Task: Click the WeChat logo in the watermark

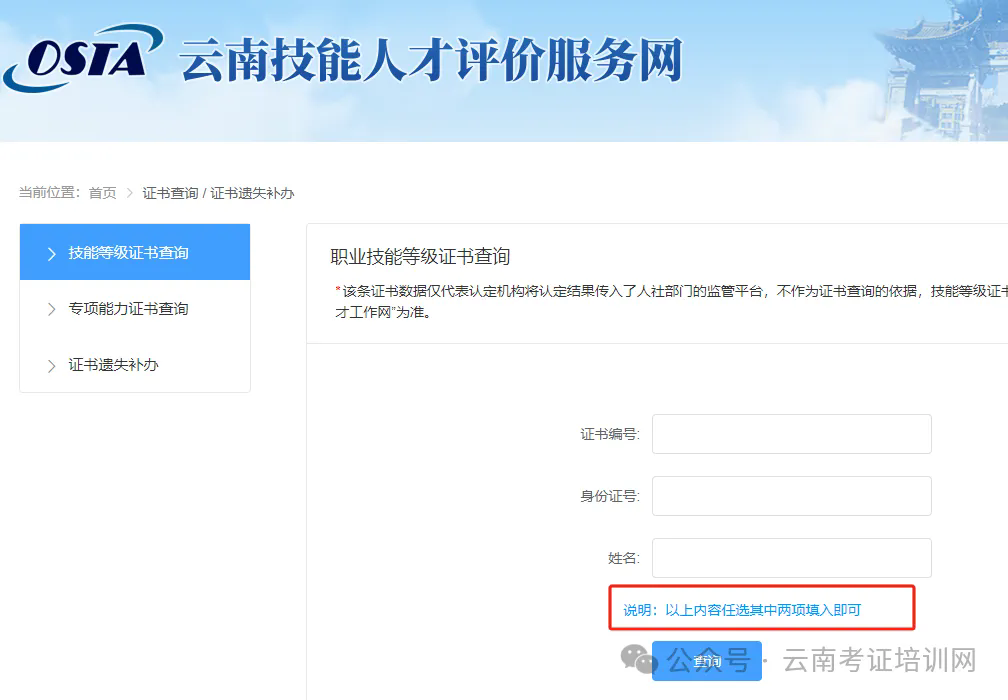Action: pyautogui.click(x=639, y=659)
